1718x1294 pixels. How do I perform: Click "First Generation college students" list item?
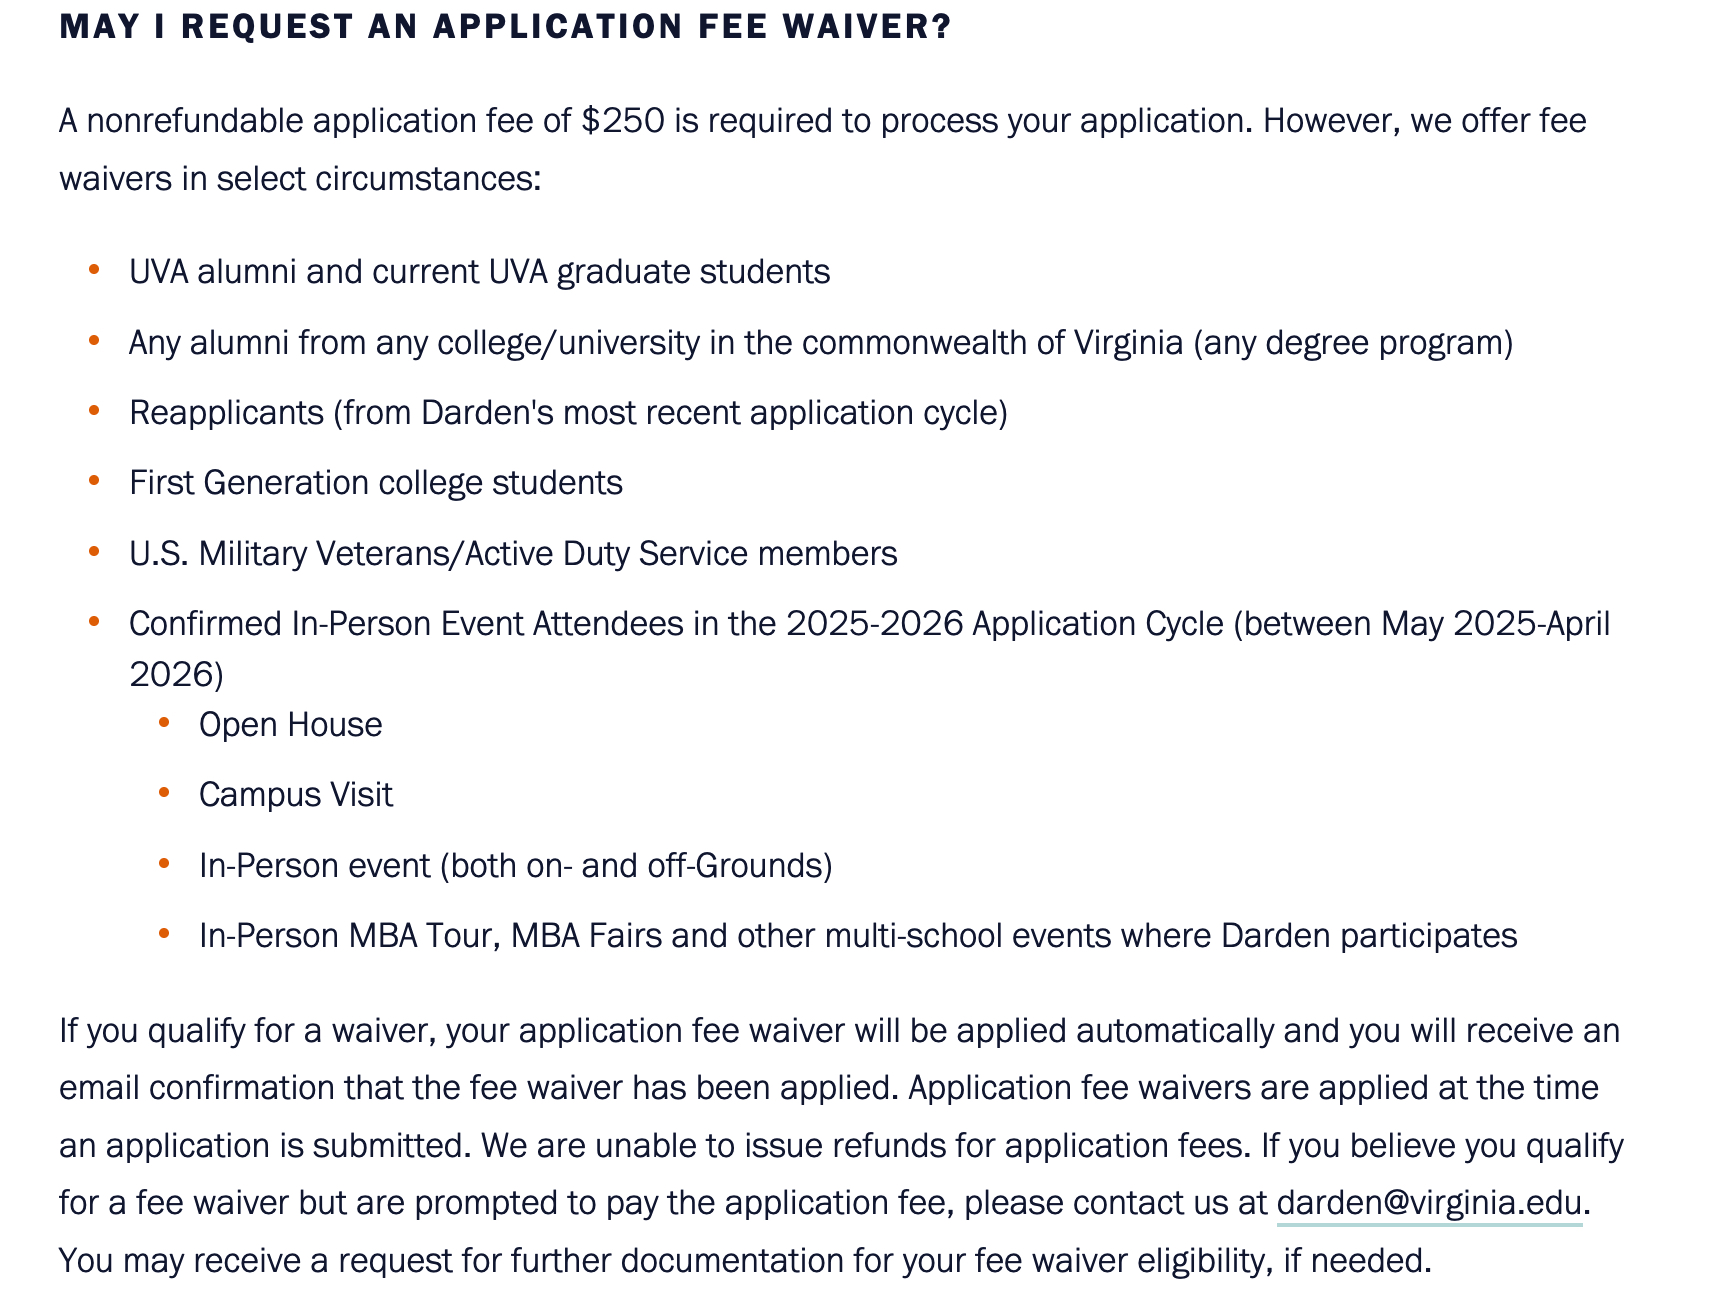(375, 483)
